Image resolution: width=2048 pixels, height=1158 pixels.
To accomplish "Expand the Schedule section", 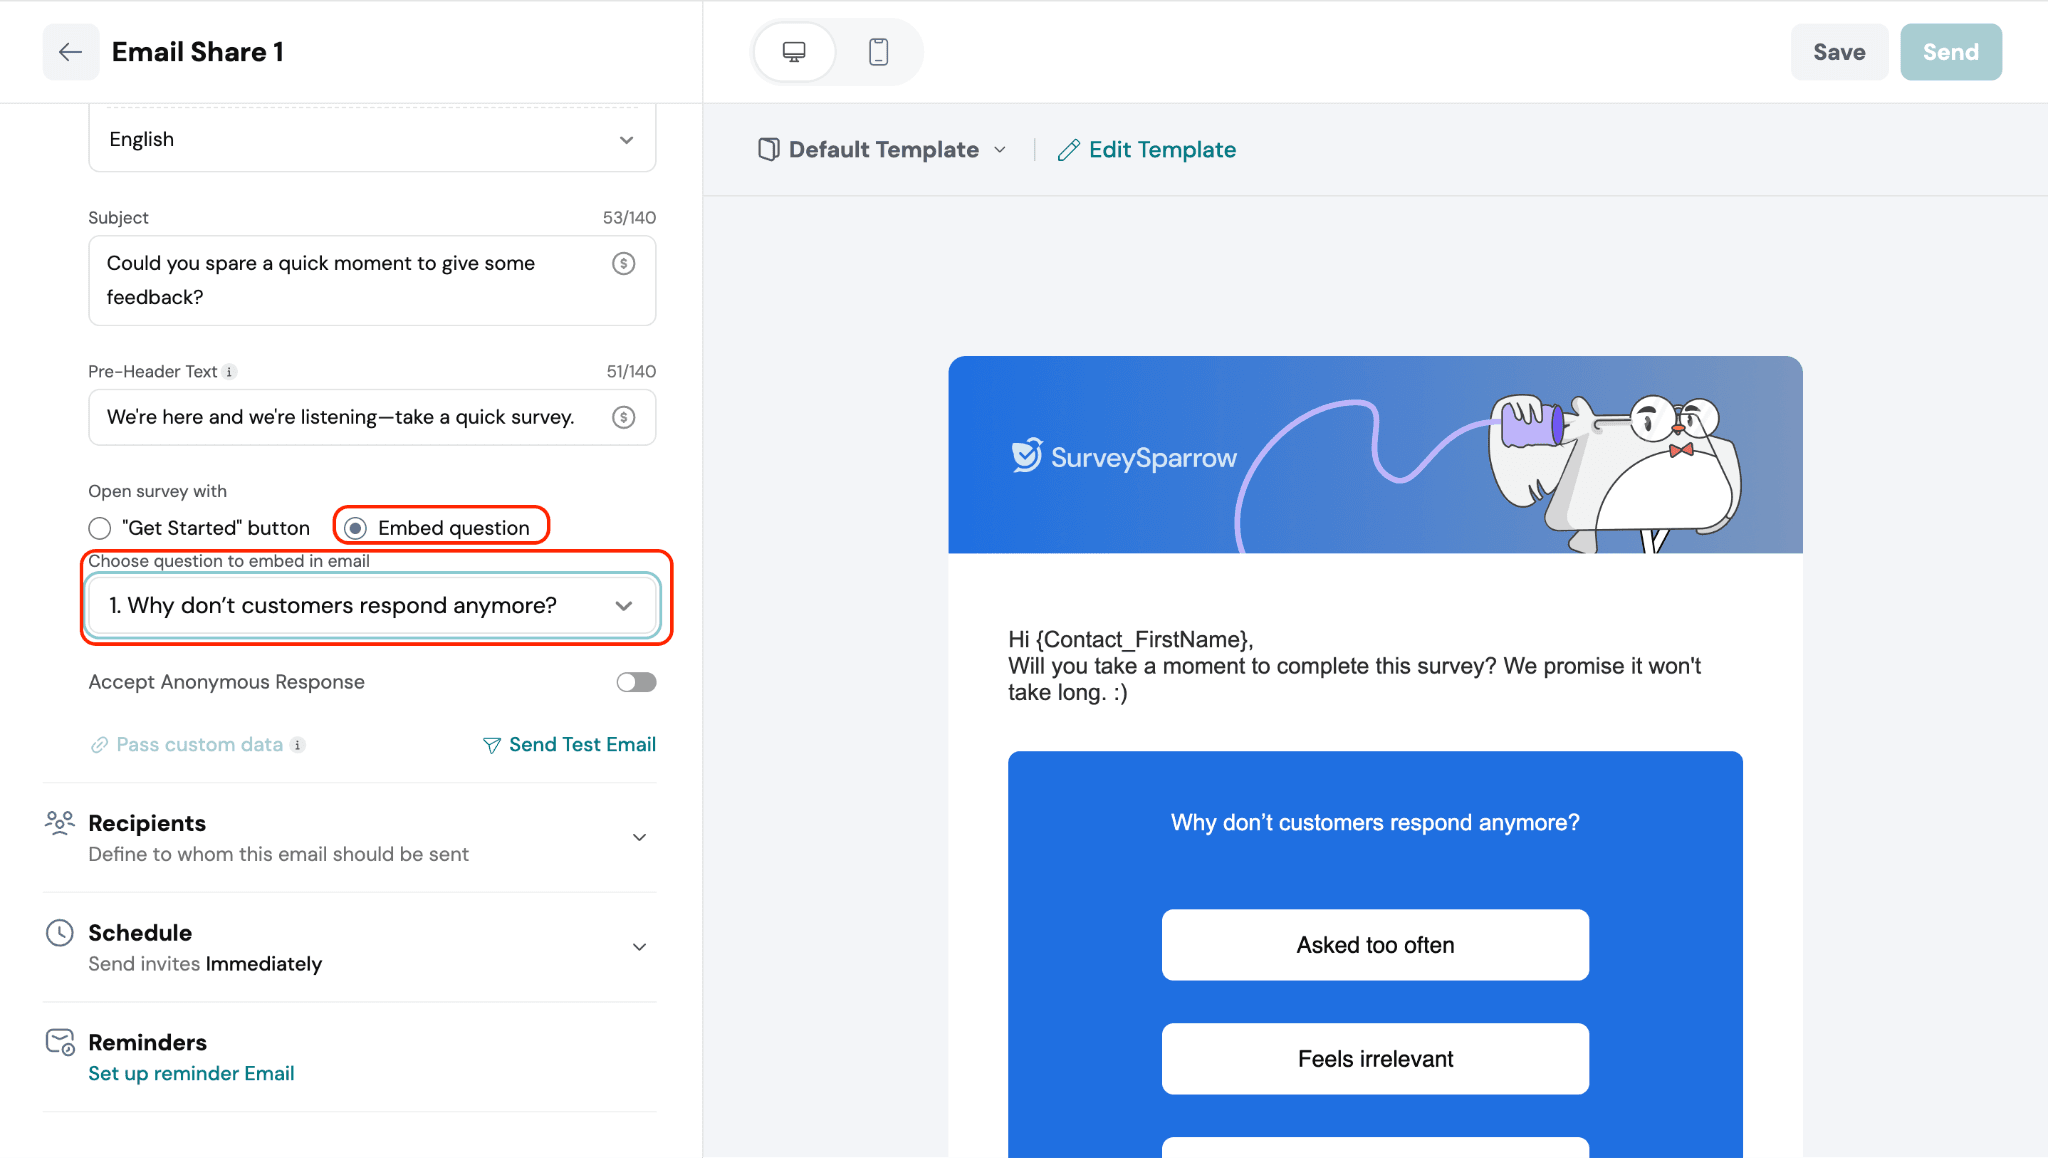I will (639, 947).
